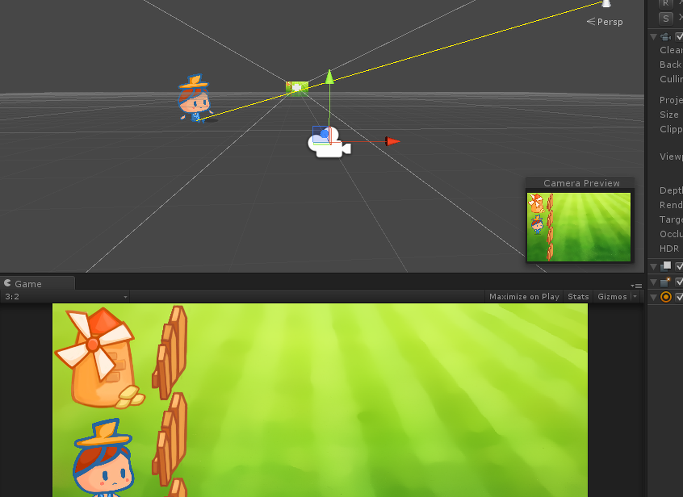This screenshot has width=683, height=497.
Task: Toggle checkbox next to GUI Layer icon
Action: 679,266
